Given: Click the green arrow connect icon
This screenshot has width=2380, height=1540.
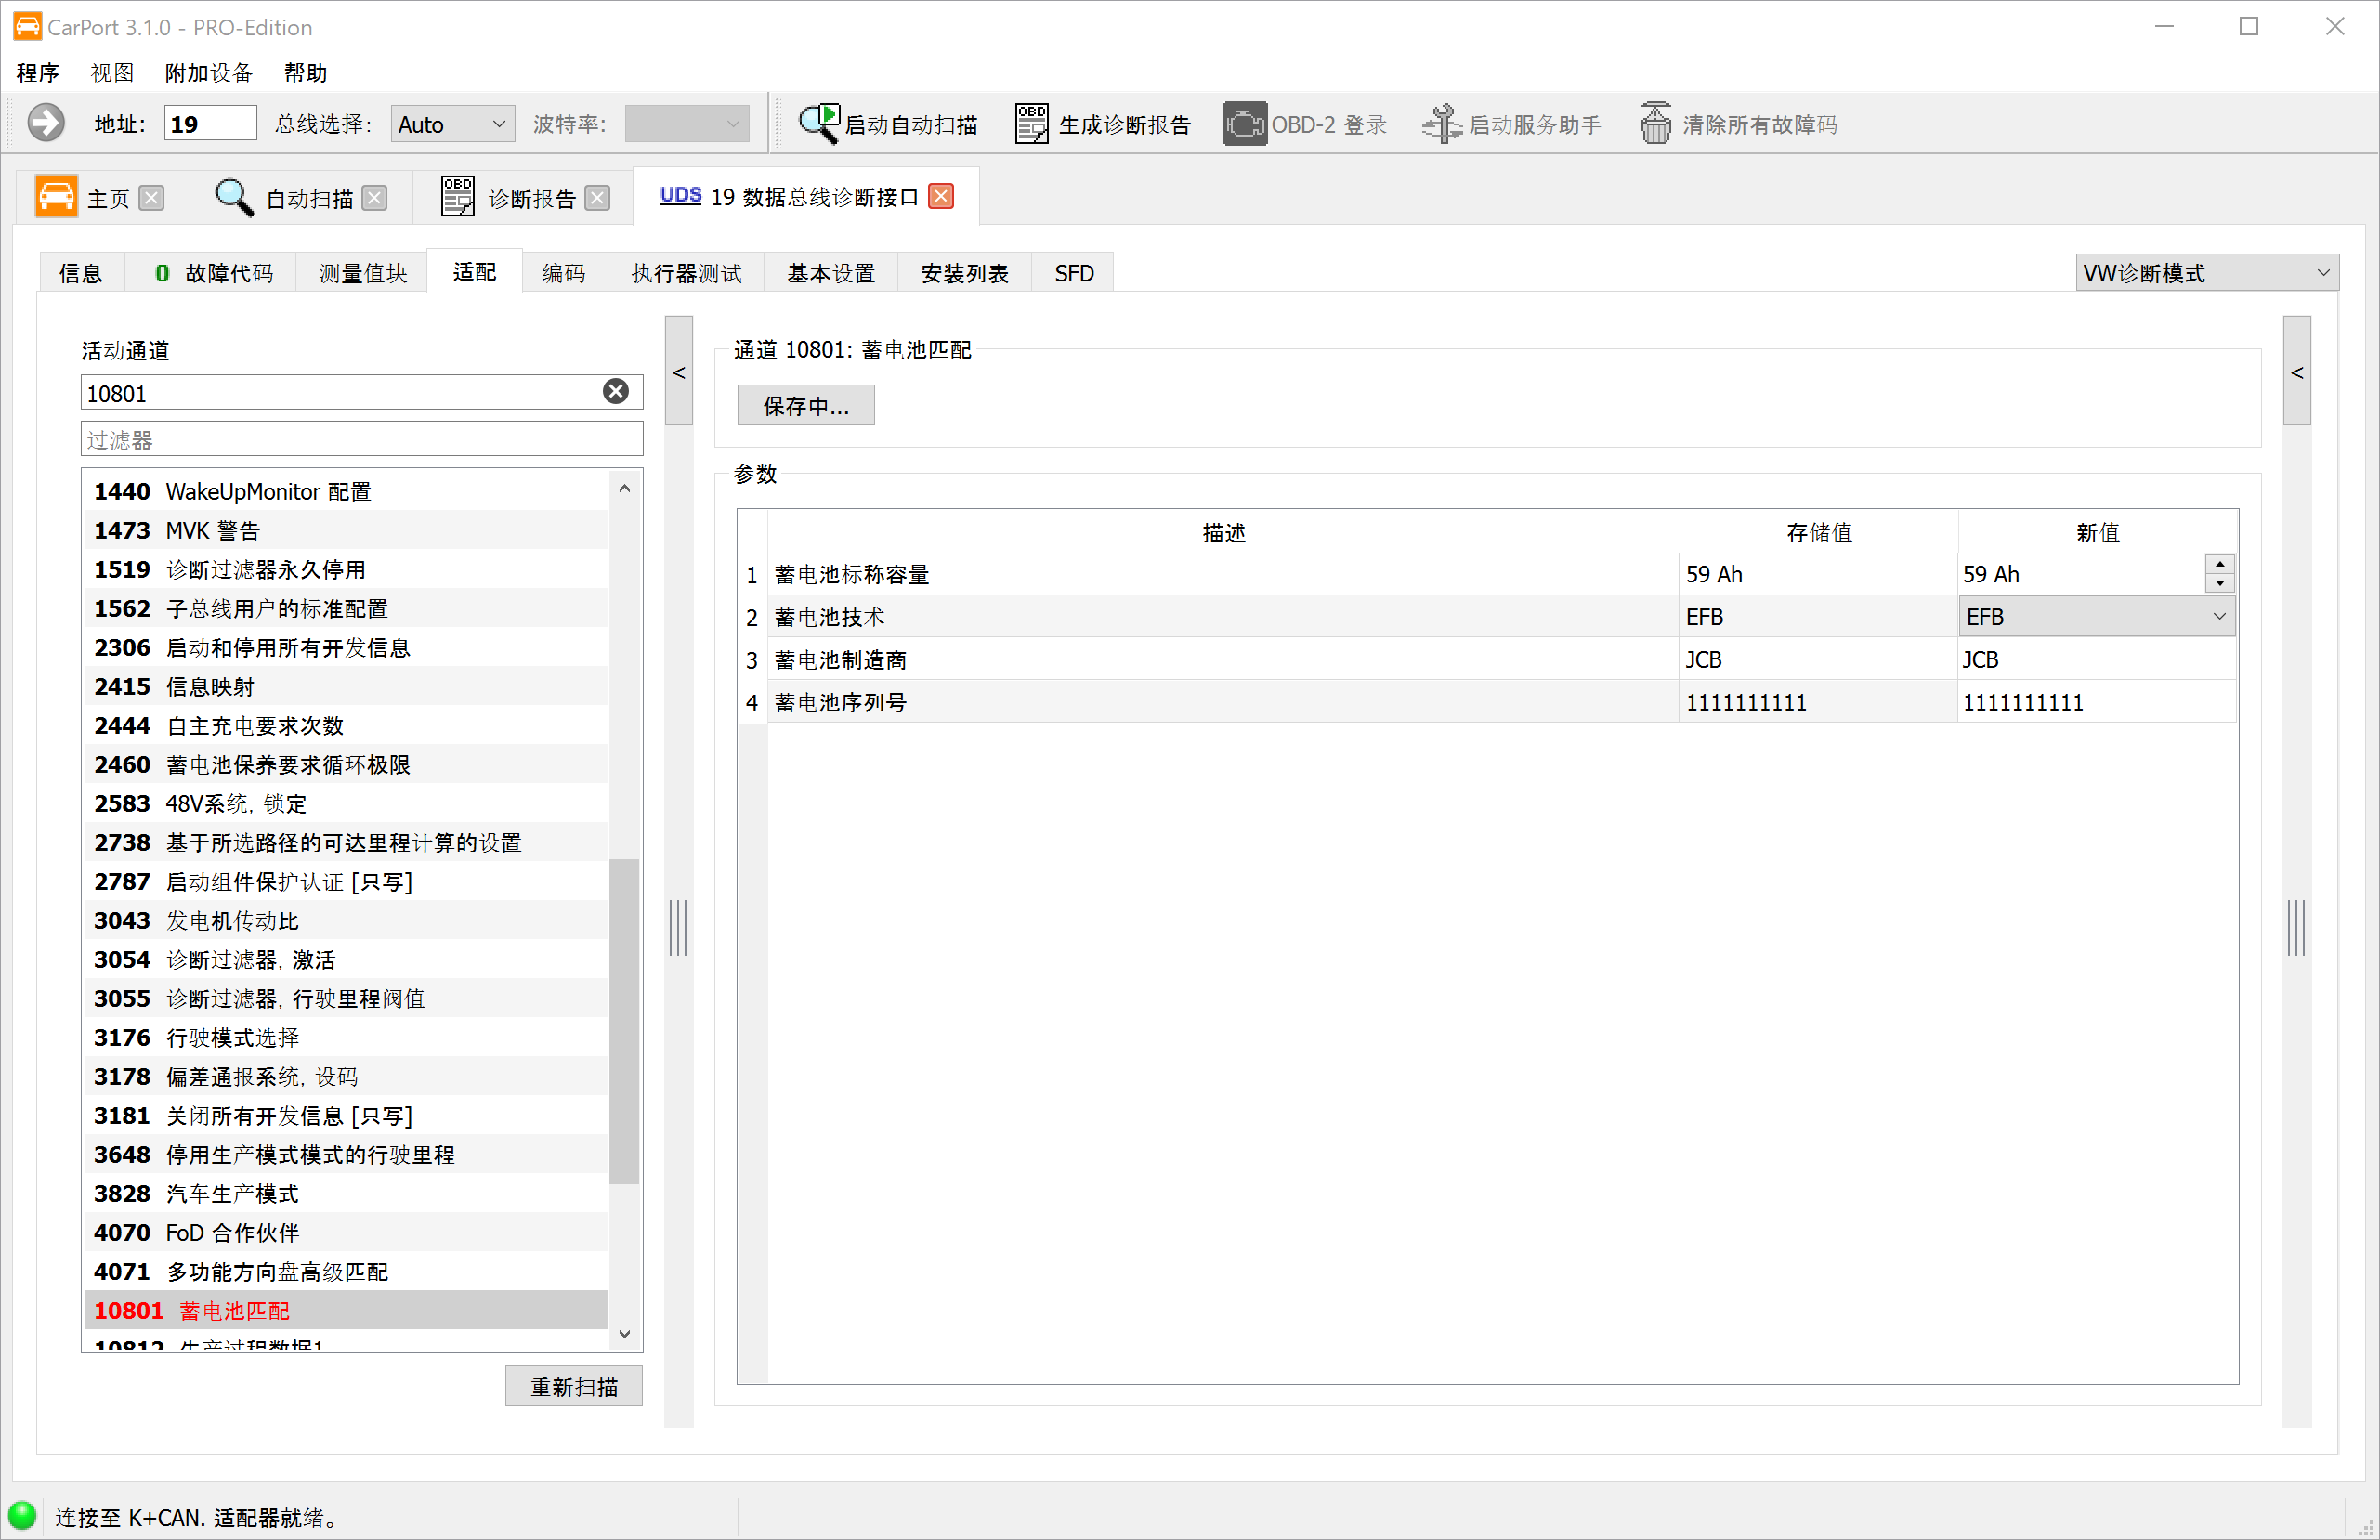Looking at the screenshot, I should pos(46,123).
